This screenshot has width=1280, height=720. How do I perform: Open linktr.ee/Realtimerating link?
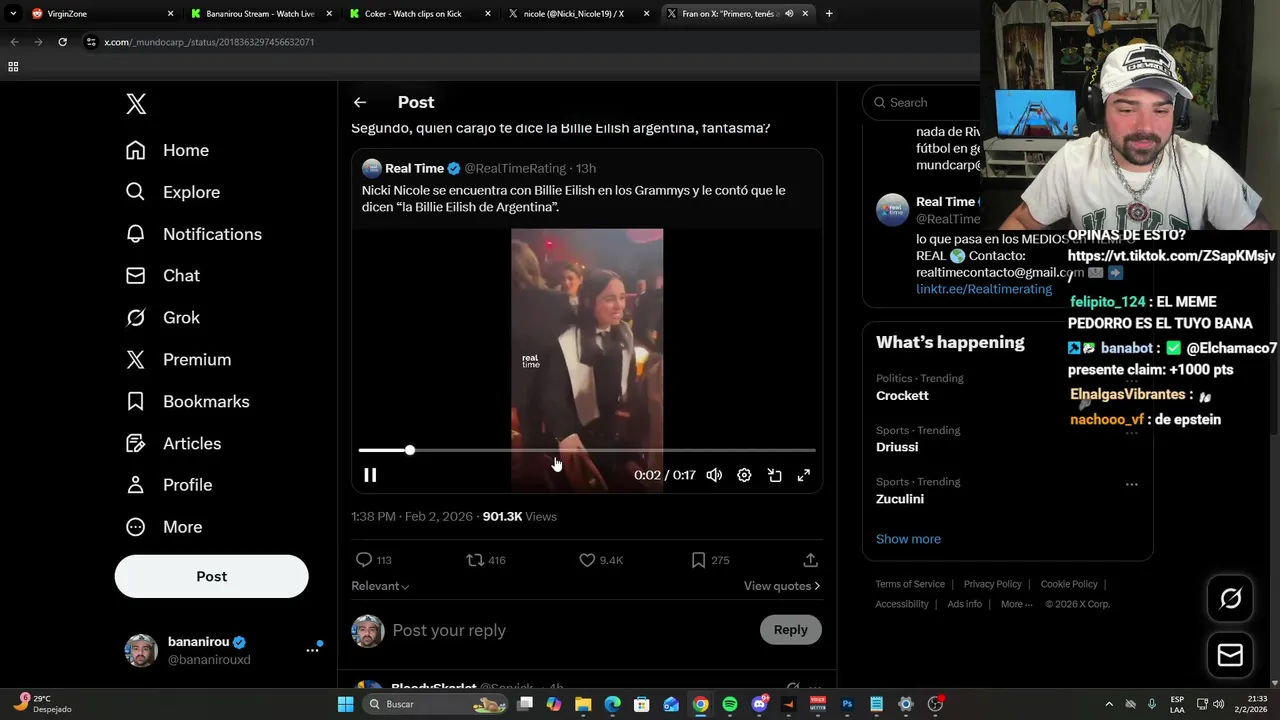[984, 288]
